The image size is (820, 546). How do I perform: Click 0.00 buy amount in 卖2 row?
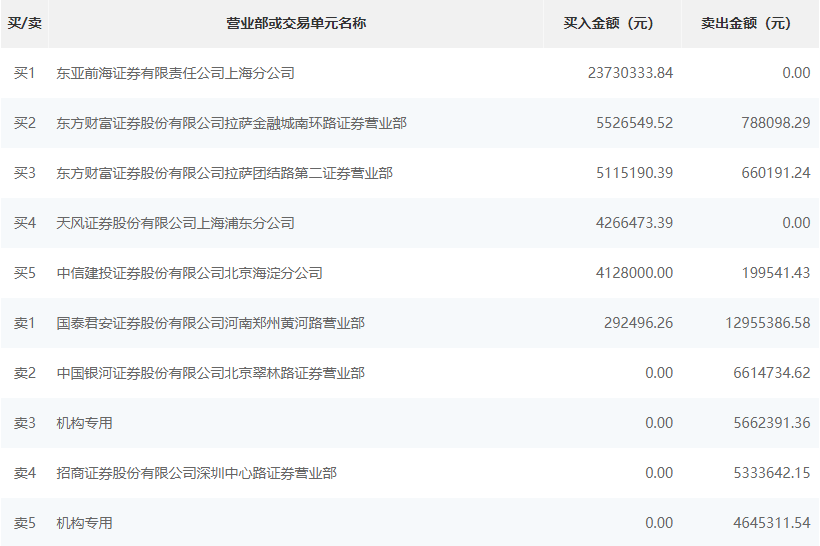coord(659,373)
